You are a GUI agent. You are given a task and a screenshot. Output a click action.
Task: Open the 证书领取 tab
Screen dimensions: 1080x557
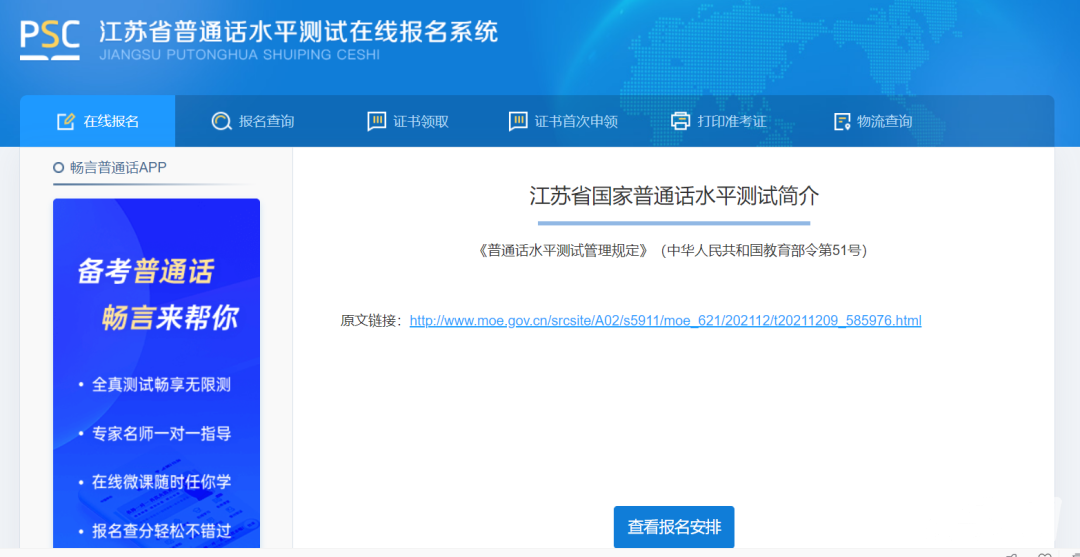(408, 122)
